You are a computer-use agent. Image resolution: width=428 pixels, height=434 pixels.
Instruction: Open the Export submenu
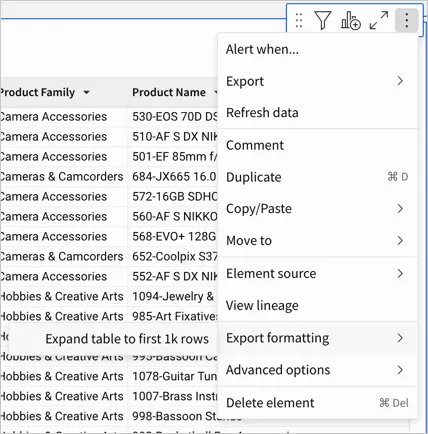318,81
